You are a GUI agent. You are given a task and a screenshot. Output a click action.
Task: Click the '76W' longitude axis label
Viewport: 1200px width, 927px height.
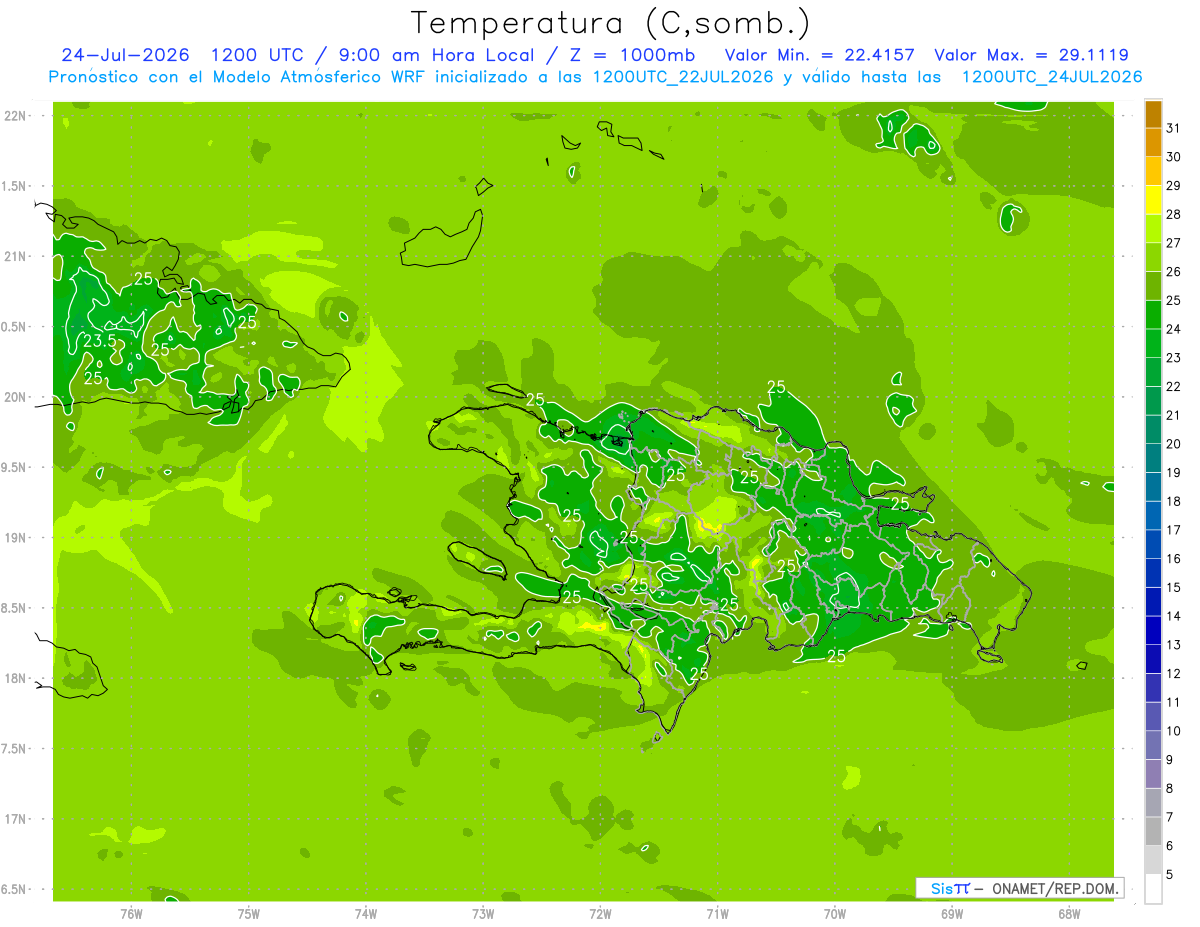pos(131,913)
